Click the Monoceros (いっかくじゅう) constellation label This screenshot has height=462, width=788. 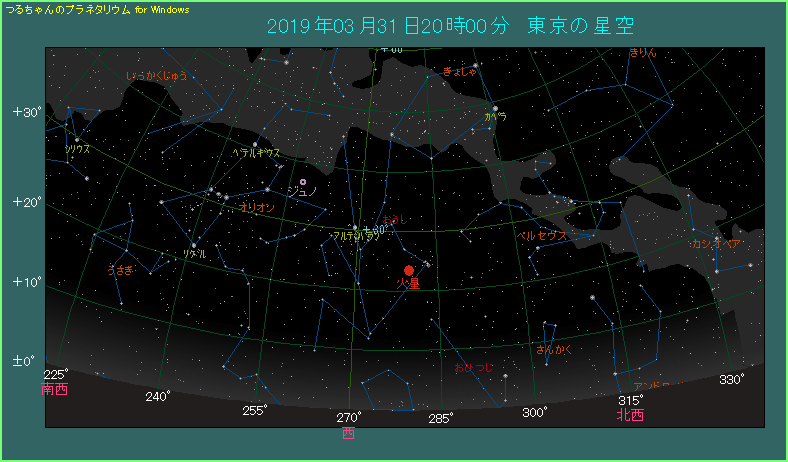tap(156, 75)
